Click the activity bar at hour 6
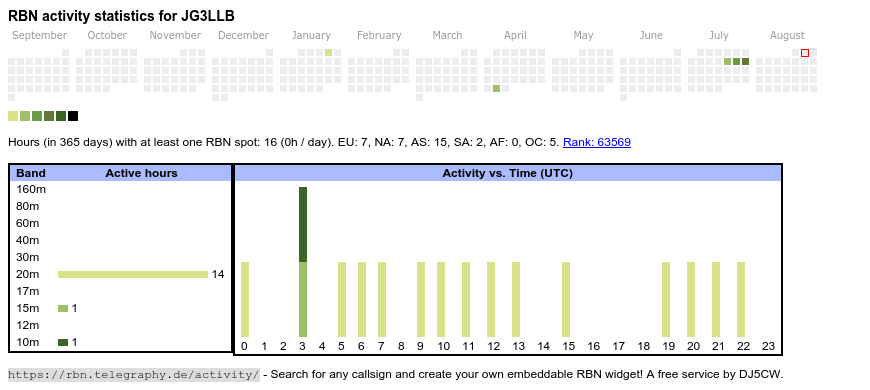 point(362,299)
